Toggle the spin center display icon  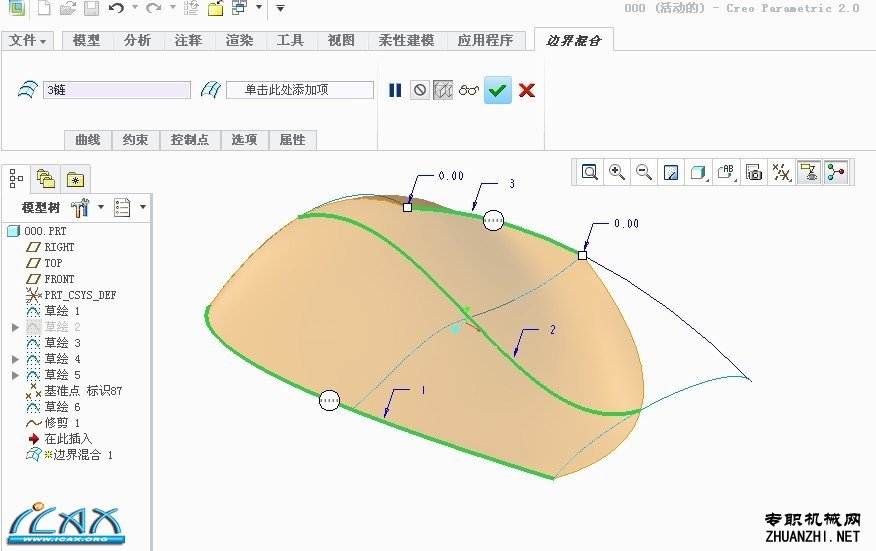coord(836,172)
